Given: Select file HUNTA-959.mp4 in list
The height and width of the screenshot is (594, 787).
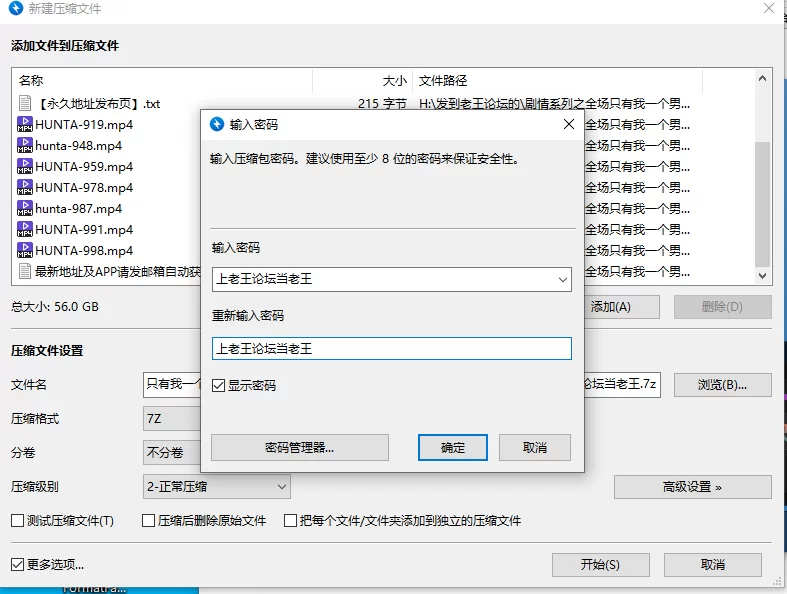Looking at the screenshot, I should pos(84,167).
